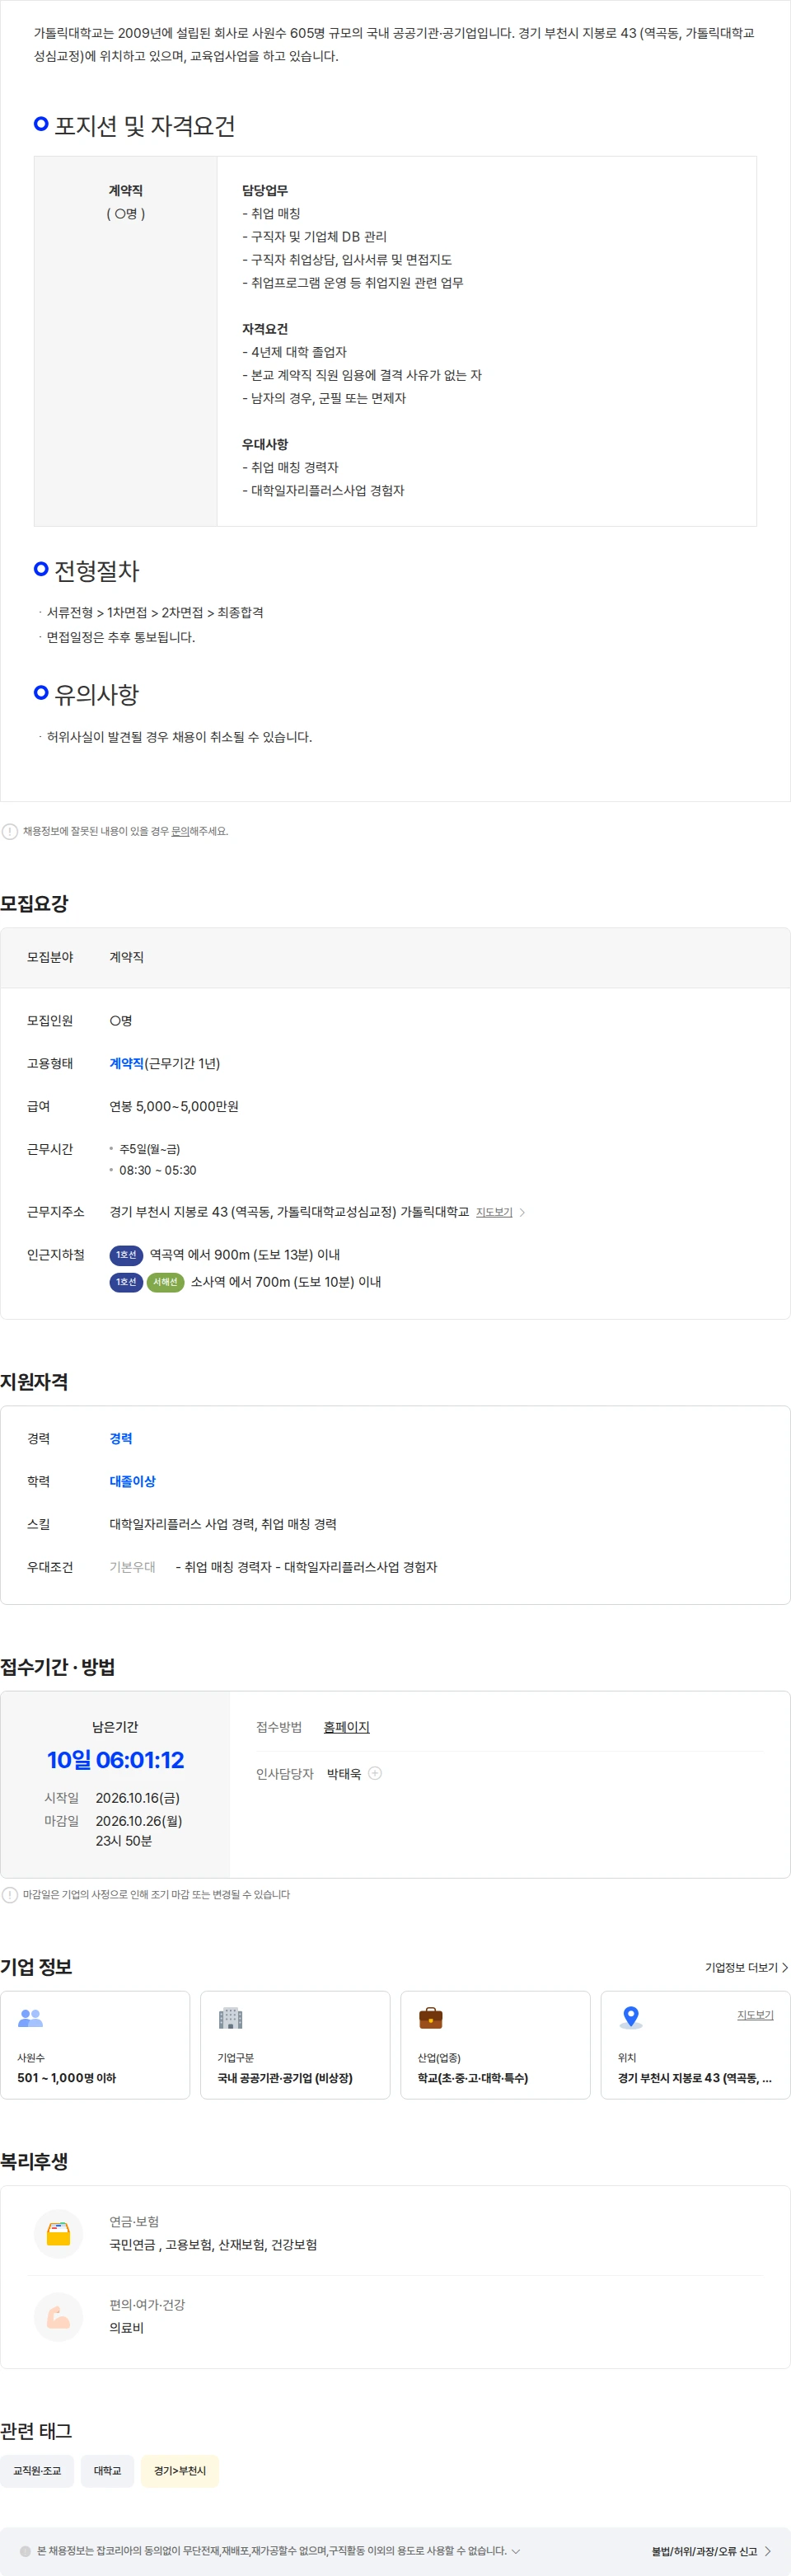Click 학교(초·중·고·대학·특수) industry text

coord(472,2077)
